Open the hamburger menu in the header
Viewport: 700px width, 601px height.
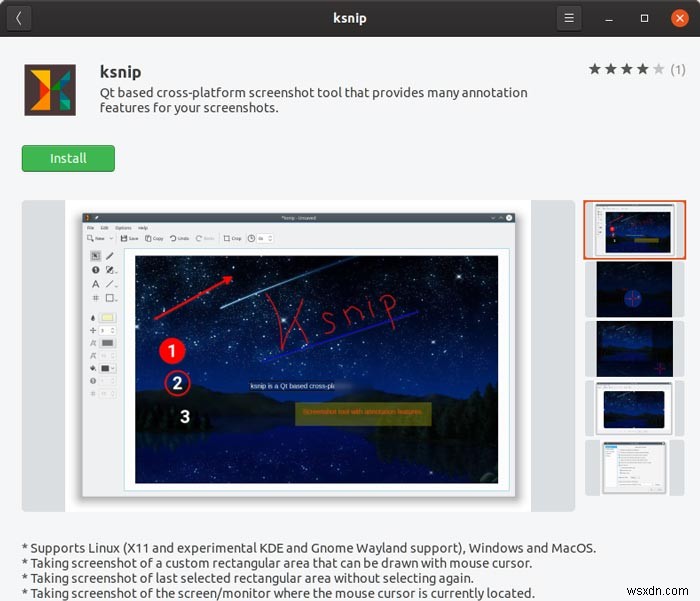click(x=569, y=18)
